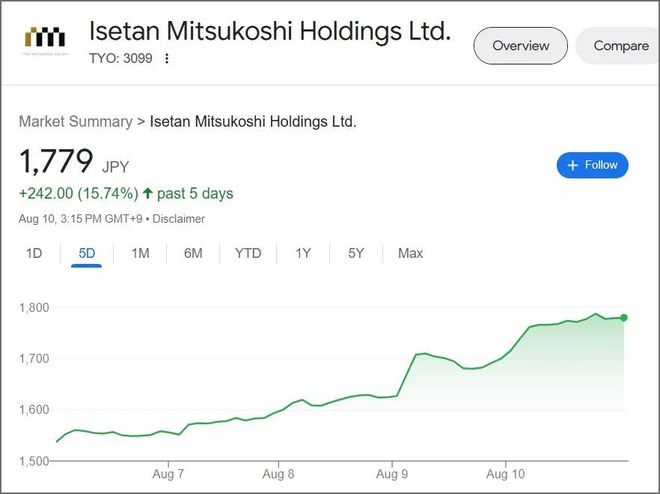Click the Isetan Mitsukoshi company logo

[45, 39]
